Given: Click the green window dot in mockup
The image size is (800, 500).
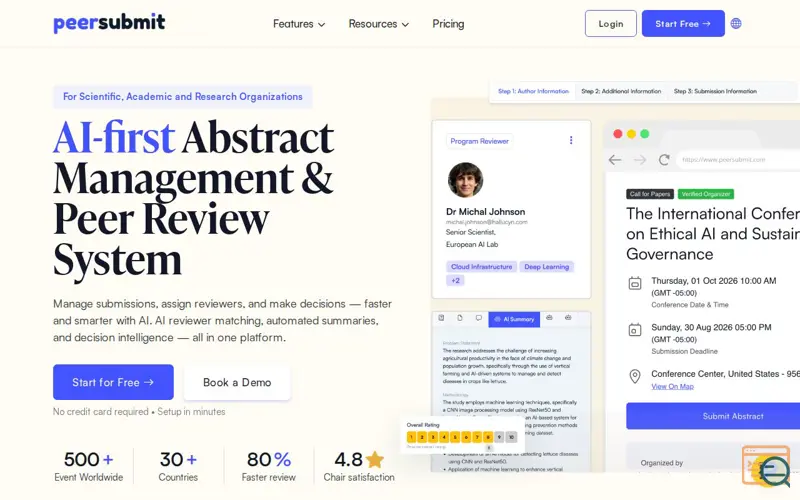Looking at the screenshot, I should point(645,134).
